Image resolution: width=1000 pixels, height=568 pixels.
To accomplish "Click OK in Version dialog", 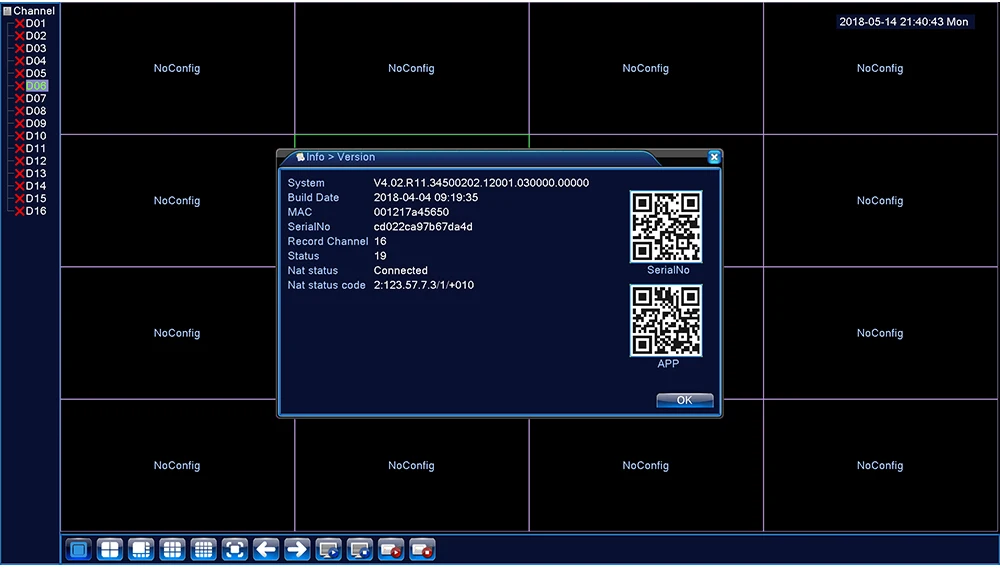I will point(684,400).
